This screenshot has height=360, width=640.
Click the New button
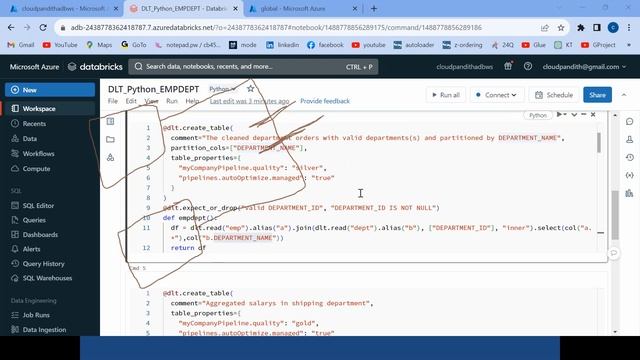tap(50, 90)
